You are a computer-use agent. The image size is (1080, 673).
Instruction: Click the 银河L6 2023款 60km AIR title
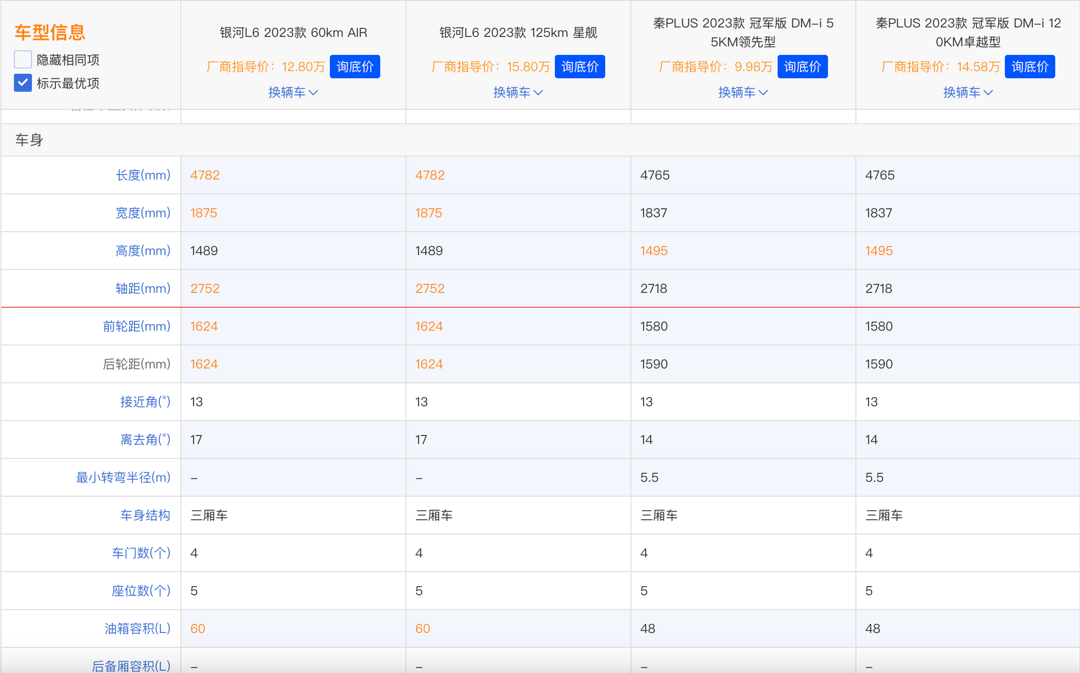pos(293,32)
